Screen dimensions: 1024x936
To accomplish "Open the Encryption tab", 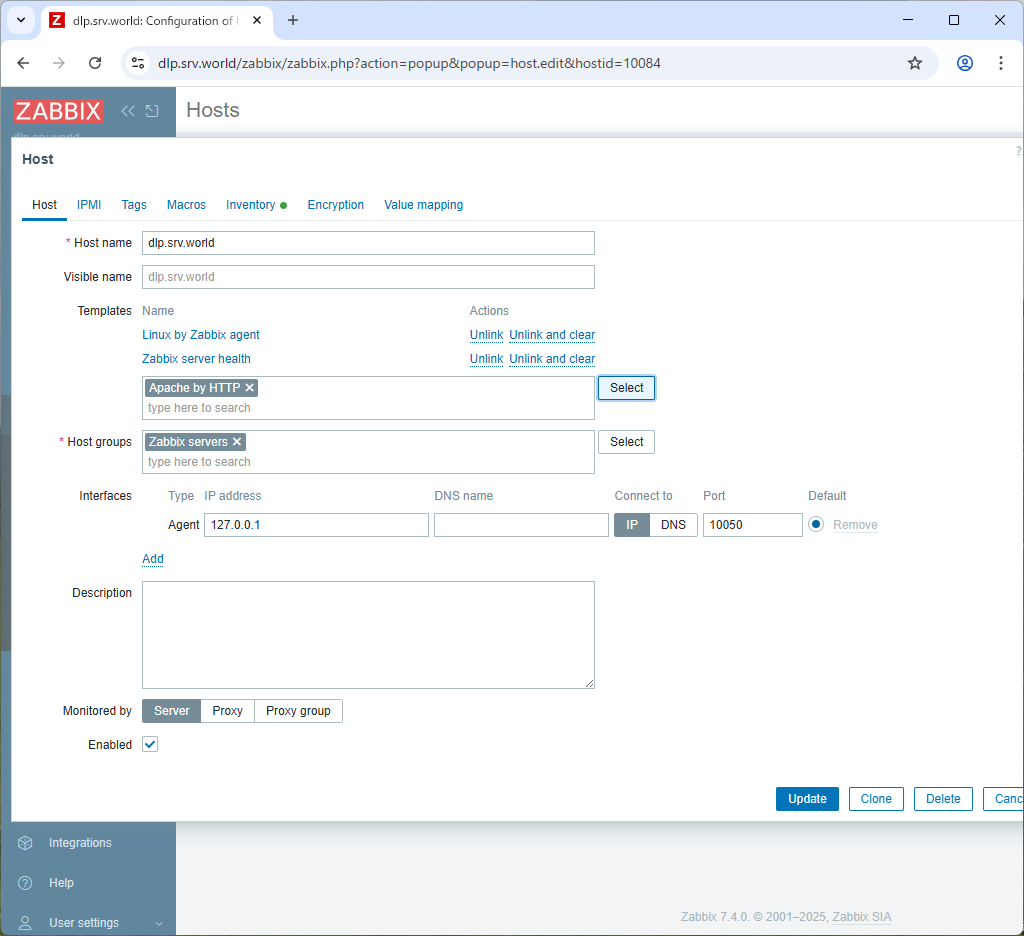I will [336, 205].
